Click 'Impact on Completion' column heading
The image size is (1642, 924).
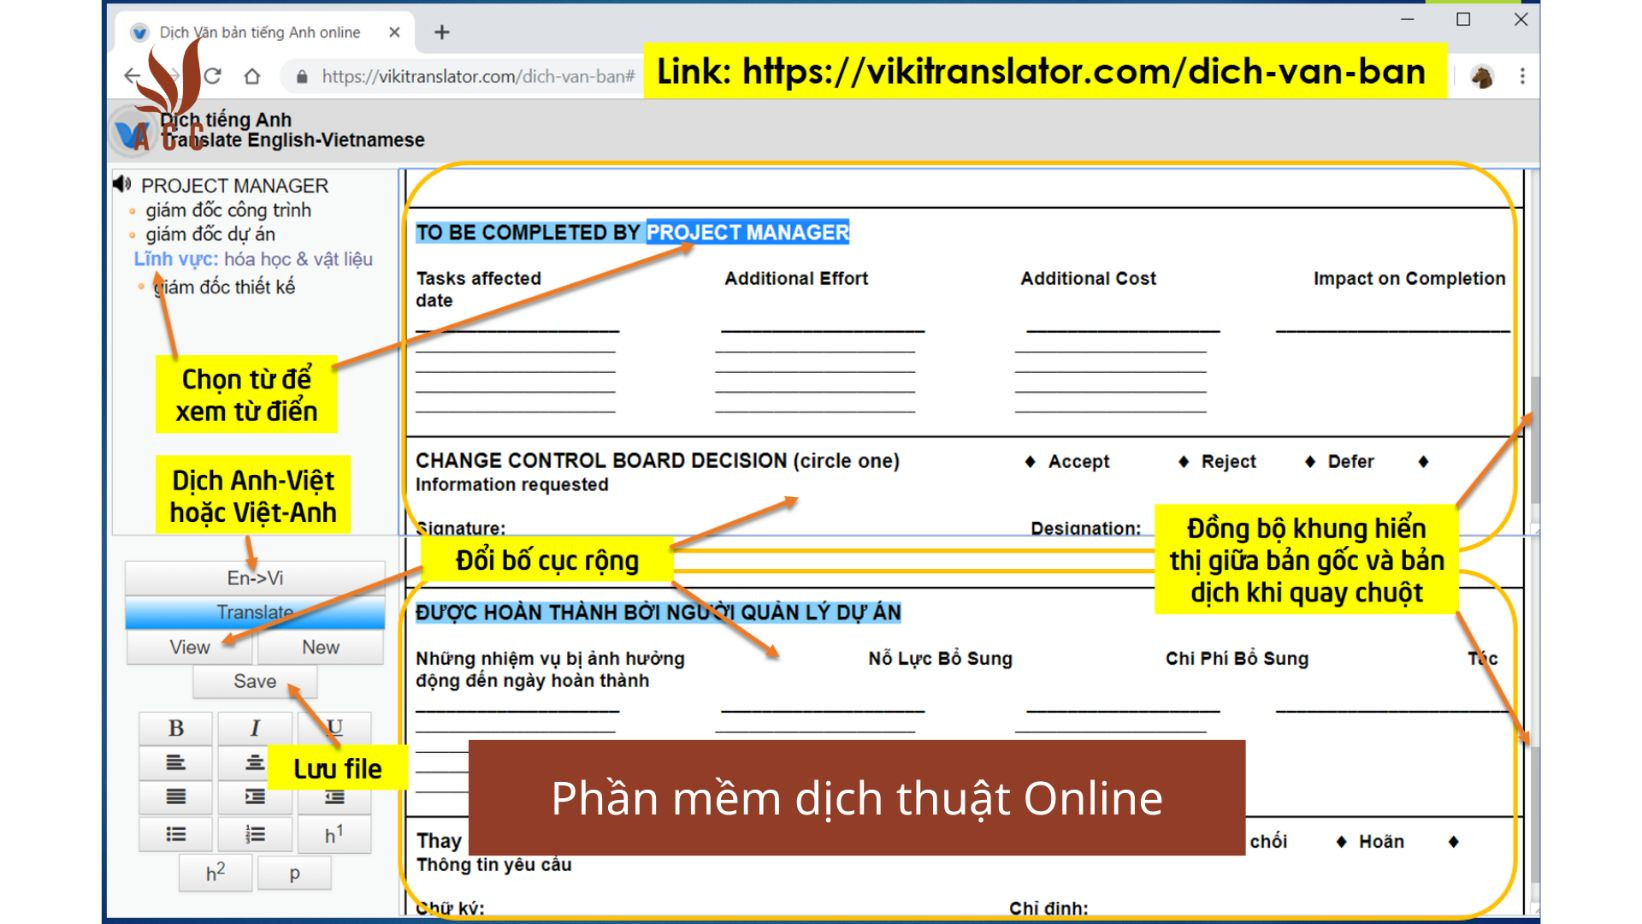[1409, 278]
